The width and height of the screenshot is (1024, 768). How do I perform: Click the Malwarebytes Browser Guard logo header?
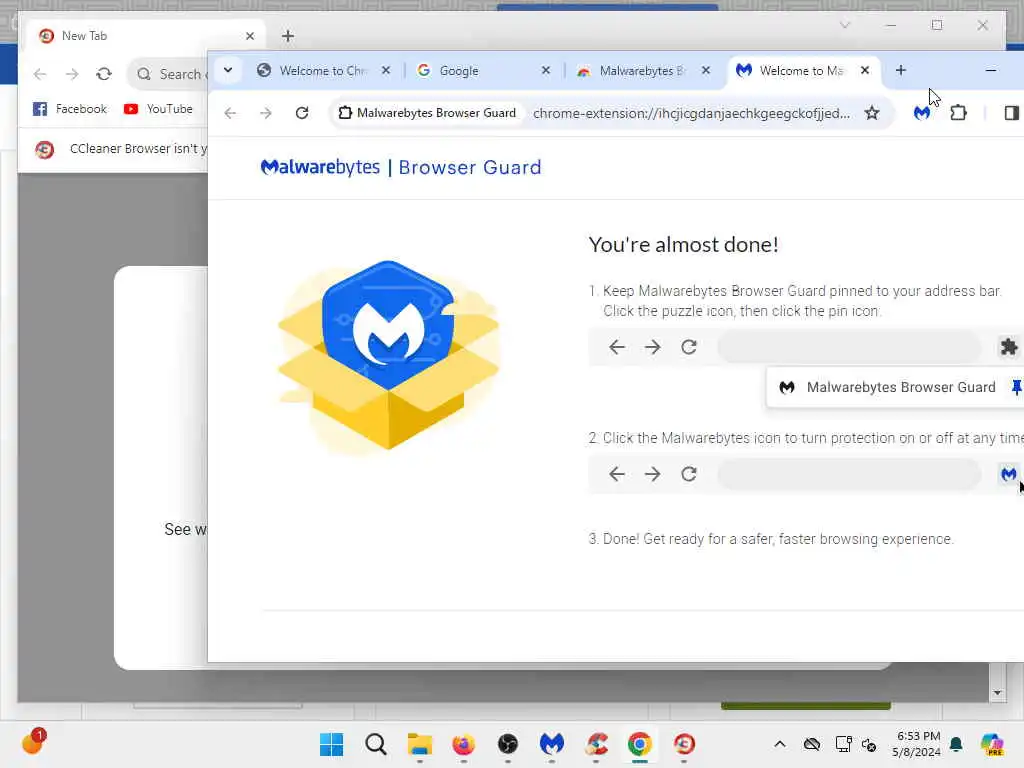coord(401,167)
